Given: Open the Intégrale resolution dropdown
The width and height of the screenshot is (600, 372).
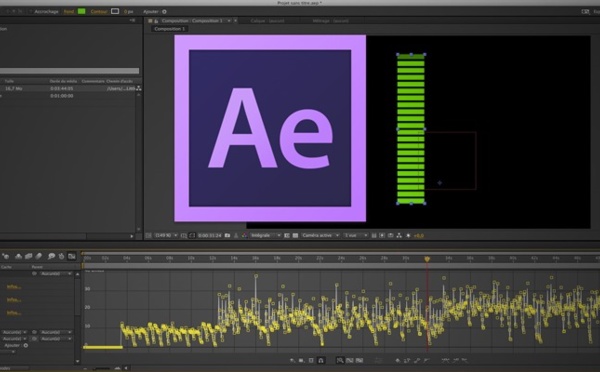Looking at the screenshot, I should (266, 235).
